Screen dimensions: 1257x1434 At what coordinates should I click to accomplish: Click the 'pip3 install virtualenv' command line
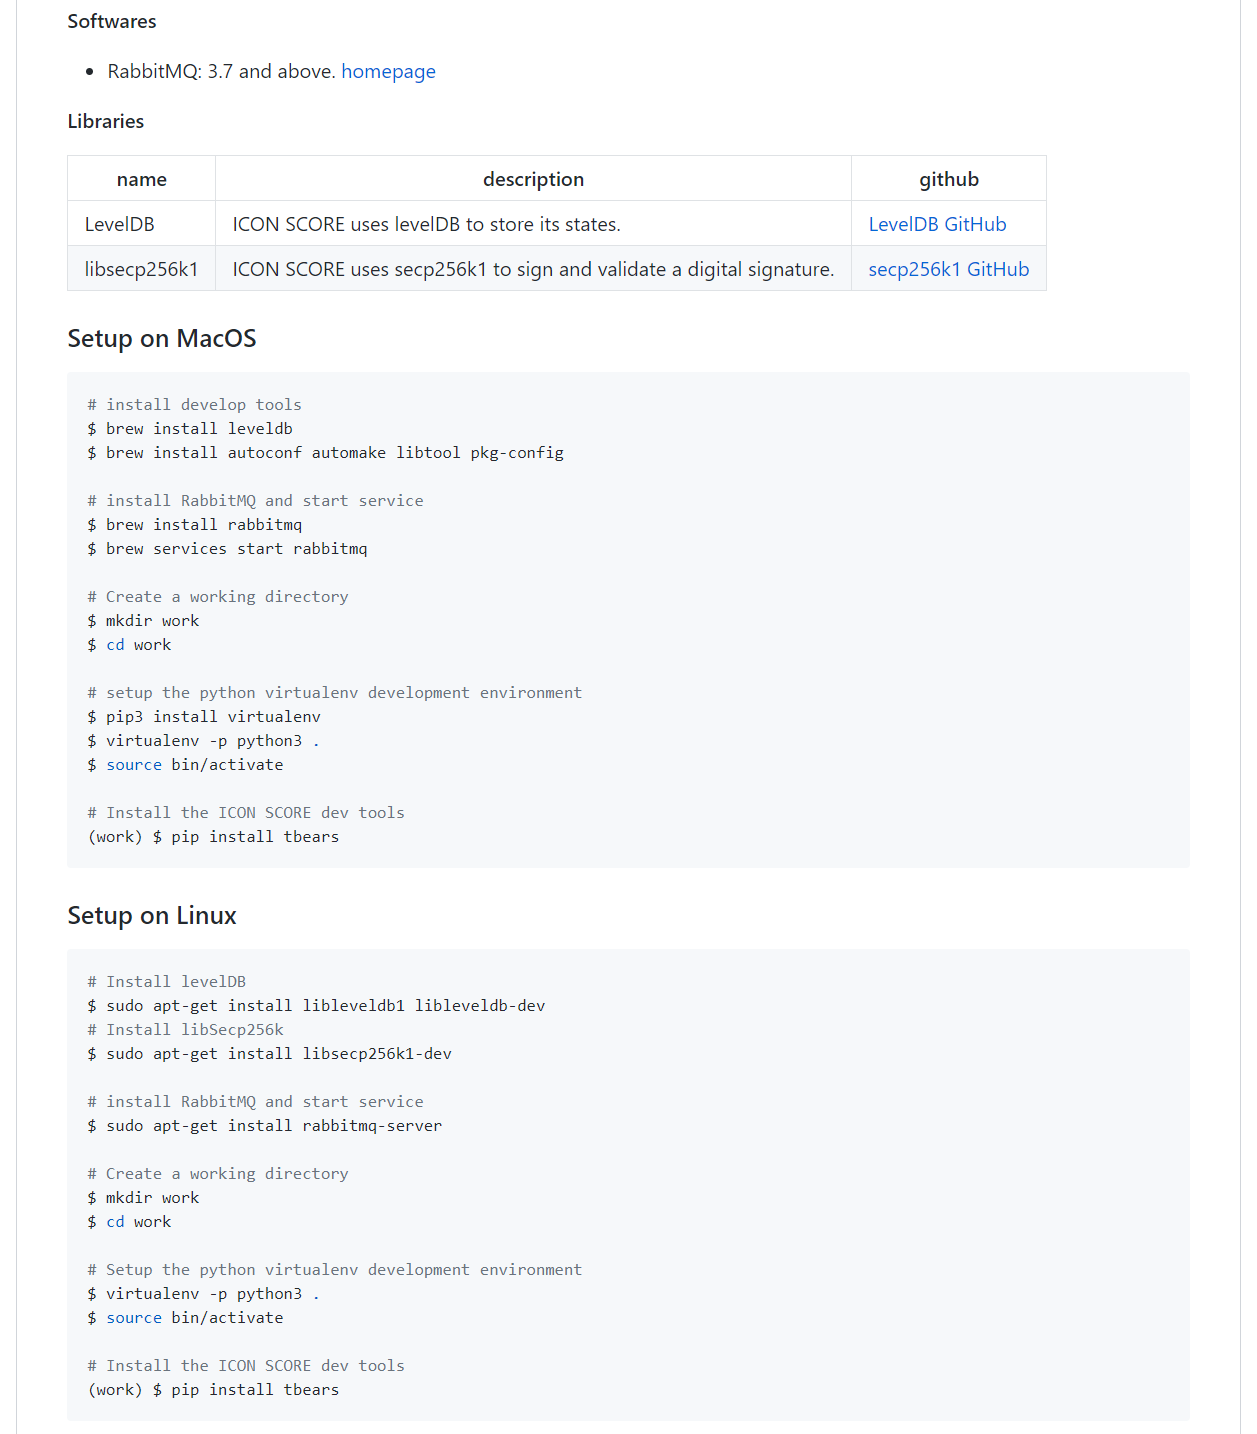pyautogui.click(x=204, y=716)
